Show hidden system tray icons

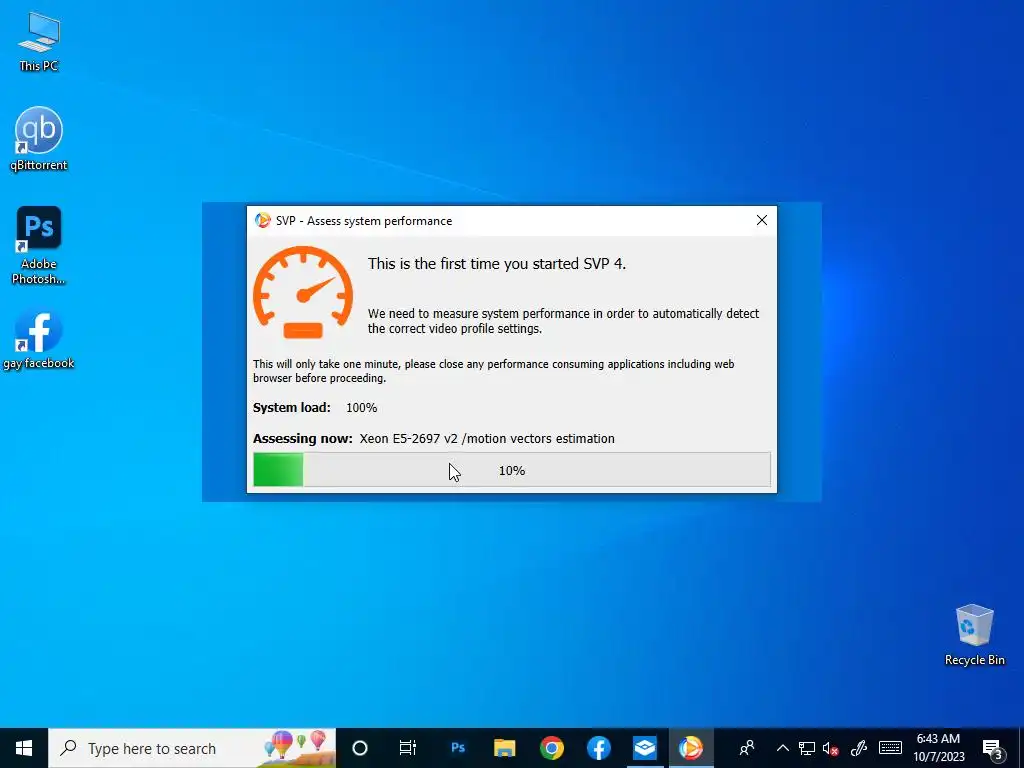coord(782,748)
